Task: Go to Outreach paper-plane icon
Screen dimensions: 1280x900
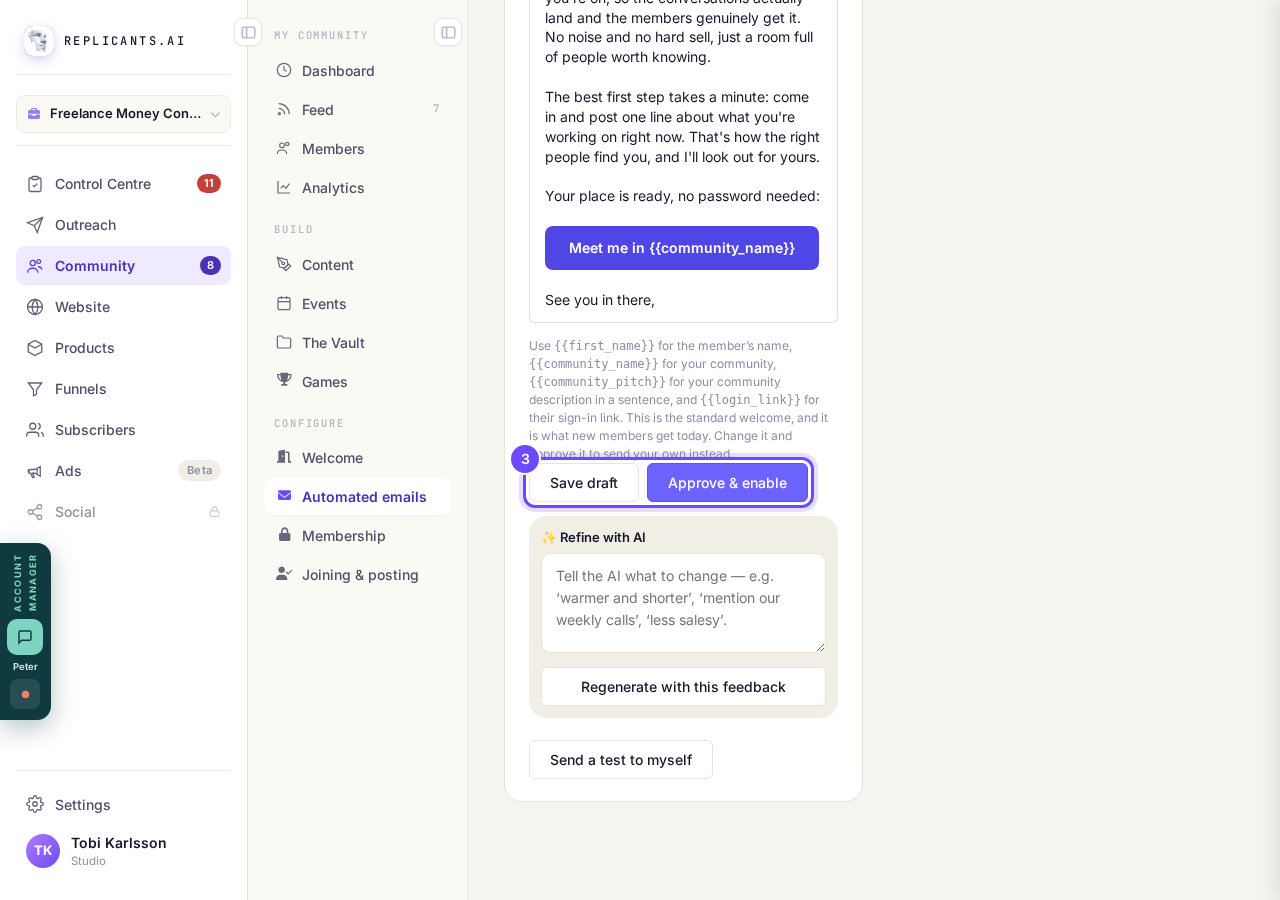Action: [x=35, y=225]
